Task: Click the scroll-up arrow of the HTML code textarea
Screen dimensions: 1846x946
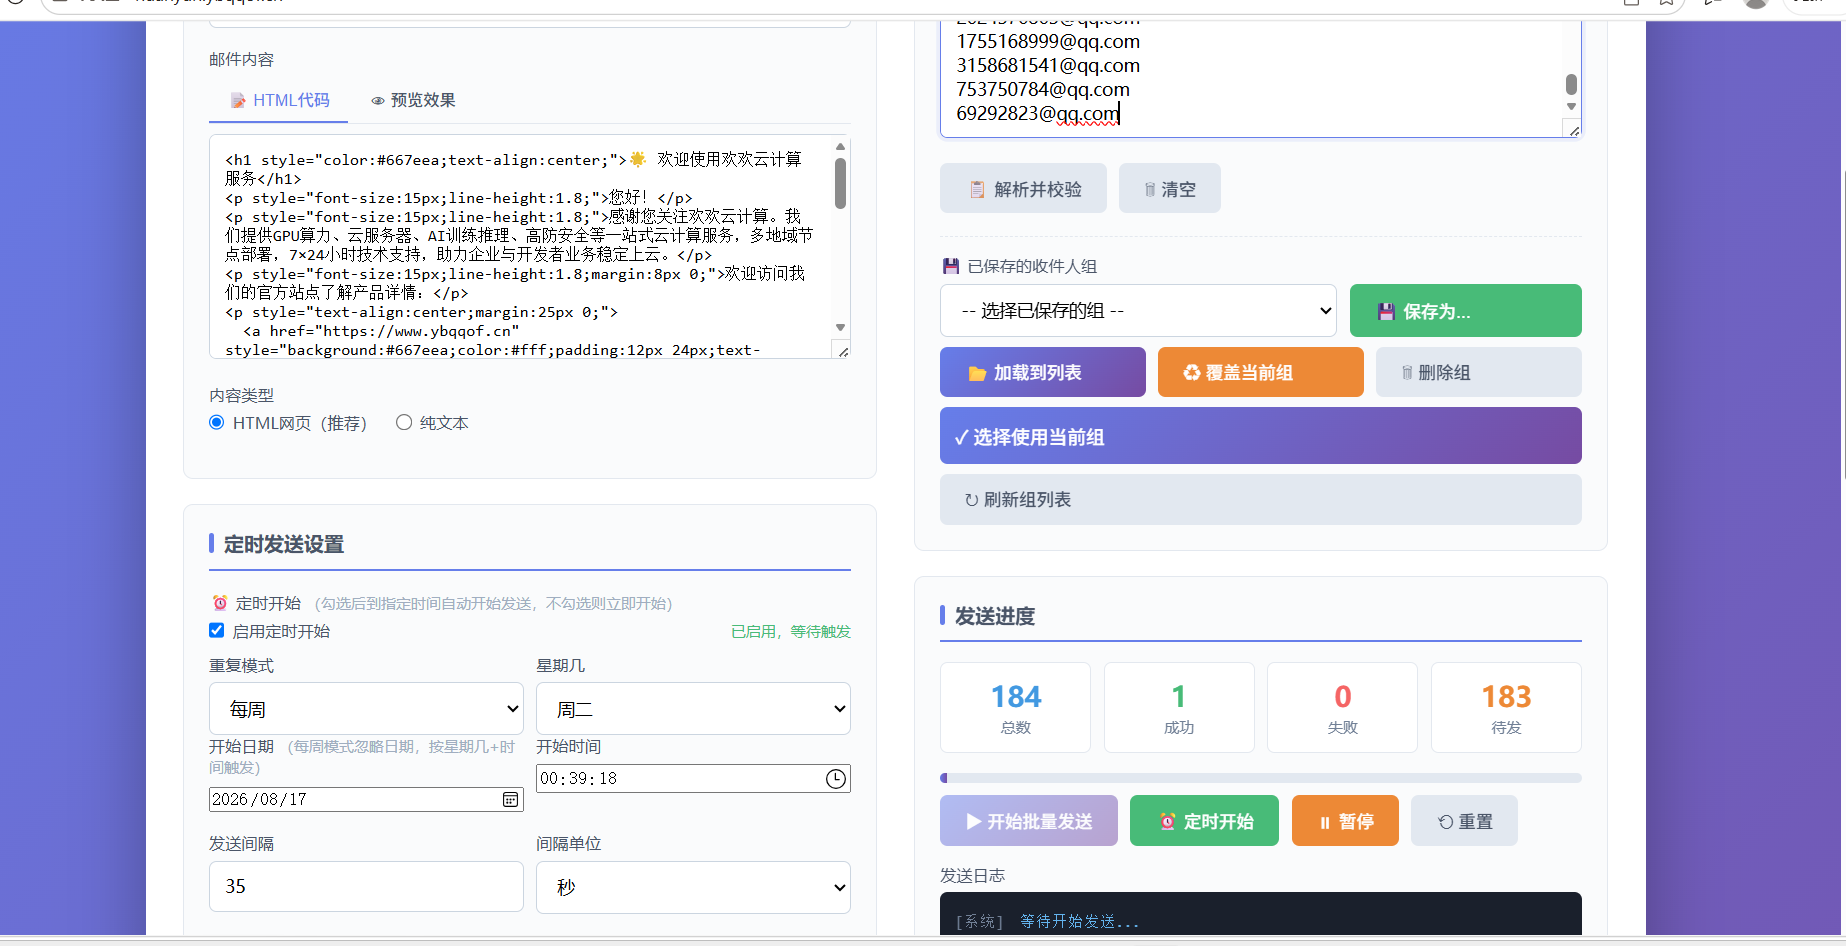Action: pyautogui.click(x=840, y=146)
